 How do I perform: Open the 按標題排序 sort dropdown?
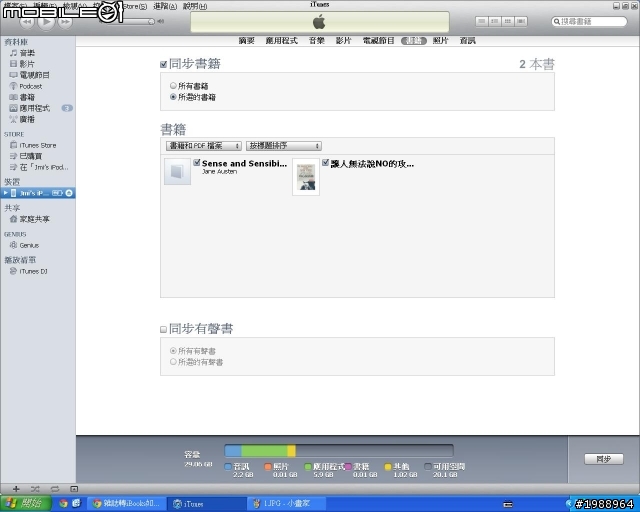tap(284, 146)
